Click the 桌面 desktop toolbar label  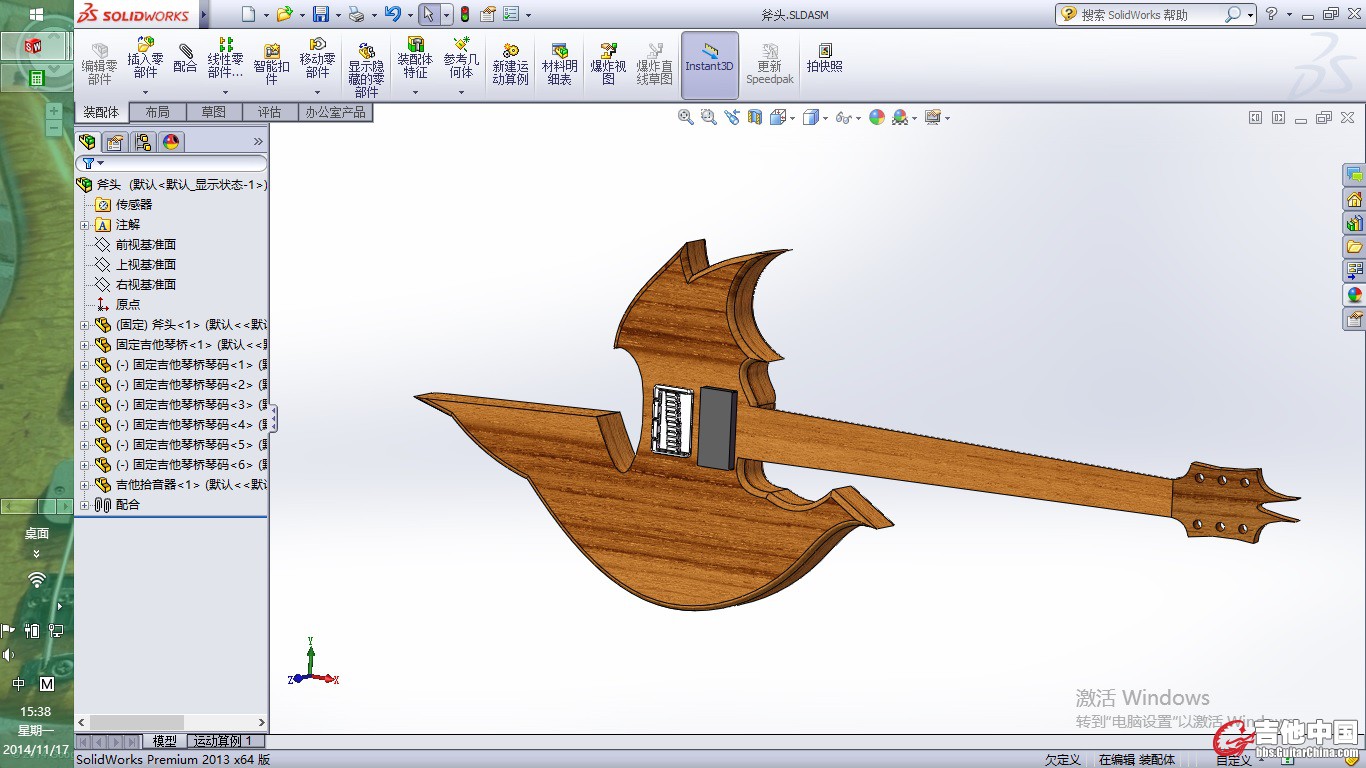36,534
